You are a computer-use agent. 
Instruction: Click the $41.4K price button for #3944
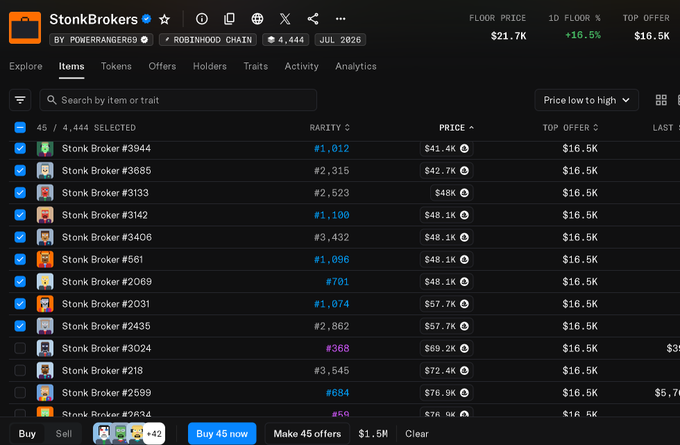[x=446, y=148]
